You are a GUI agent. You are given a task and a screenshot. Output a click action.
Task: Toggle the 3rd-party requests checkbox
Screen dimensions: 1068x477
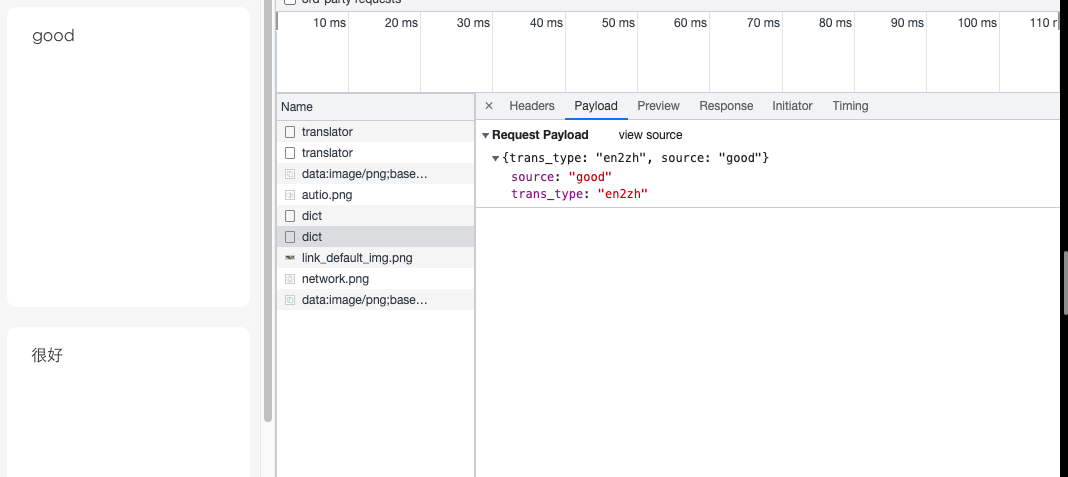tap(290, 2)
